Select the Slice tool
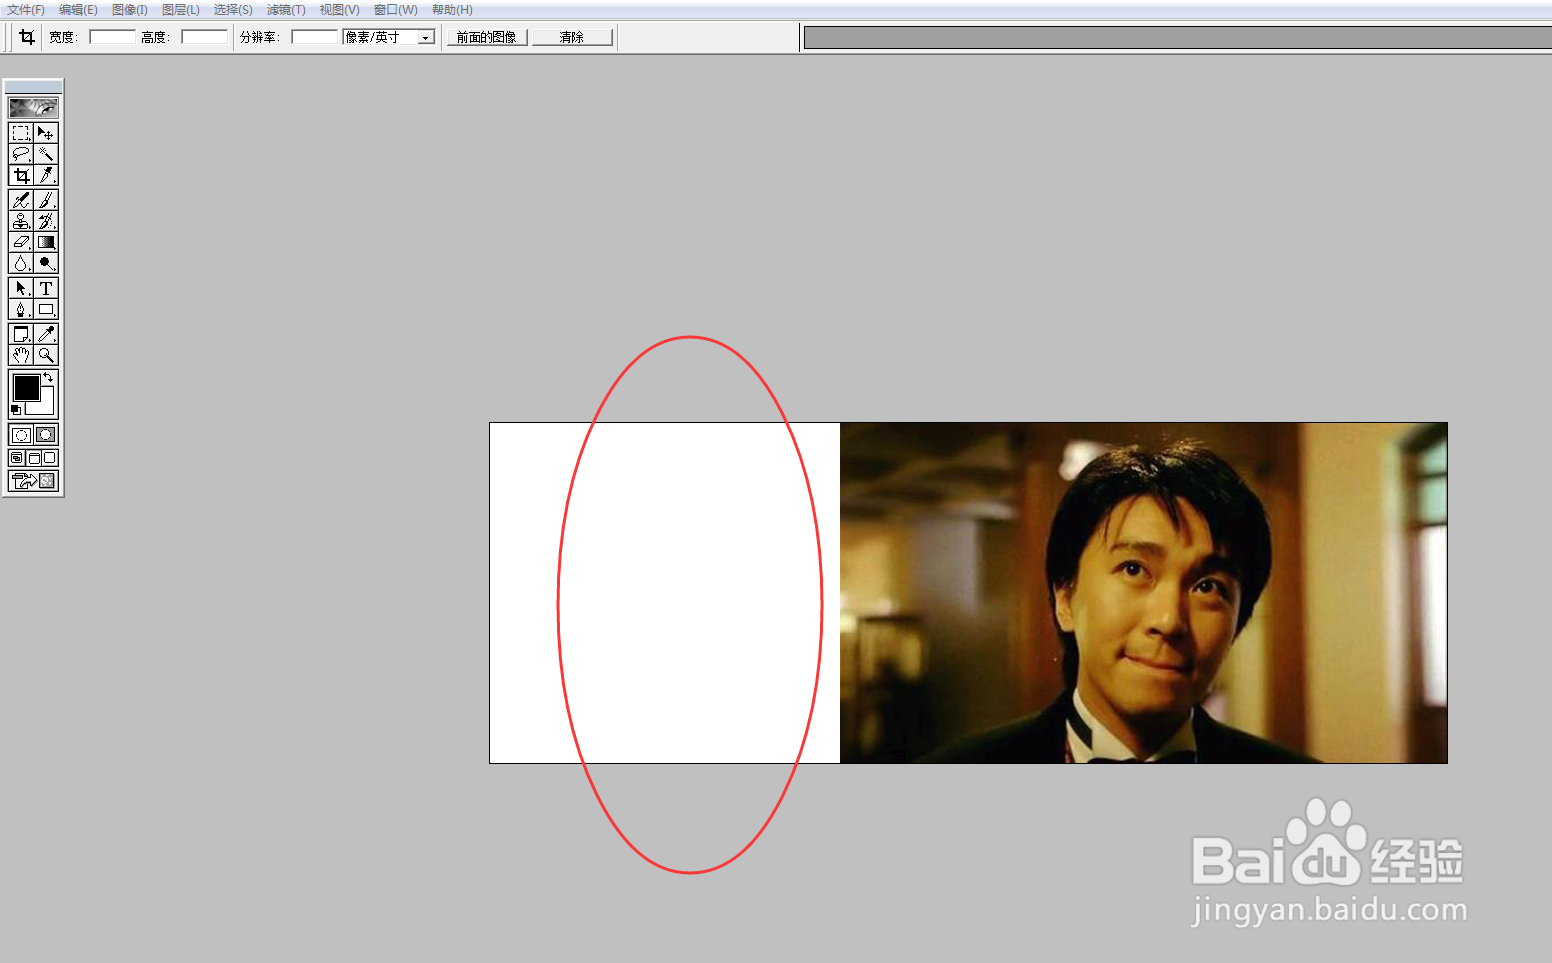This screenshot has height=963, width=1552. 46,175
